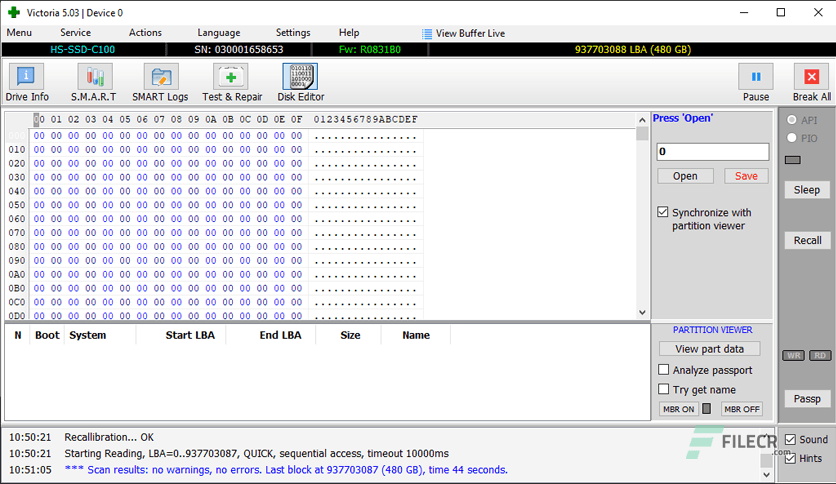The height and width of the screenshot is (484, 836).
Task: Open the Settings menu
Action: pyautogui.click(x=293, y=33)
